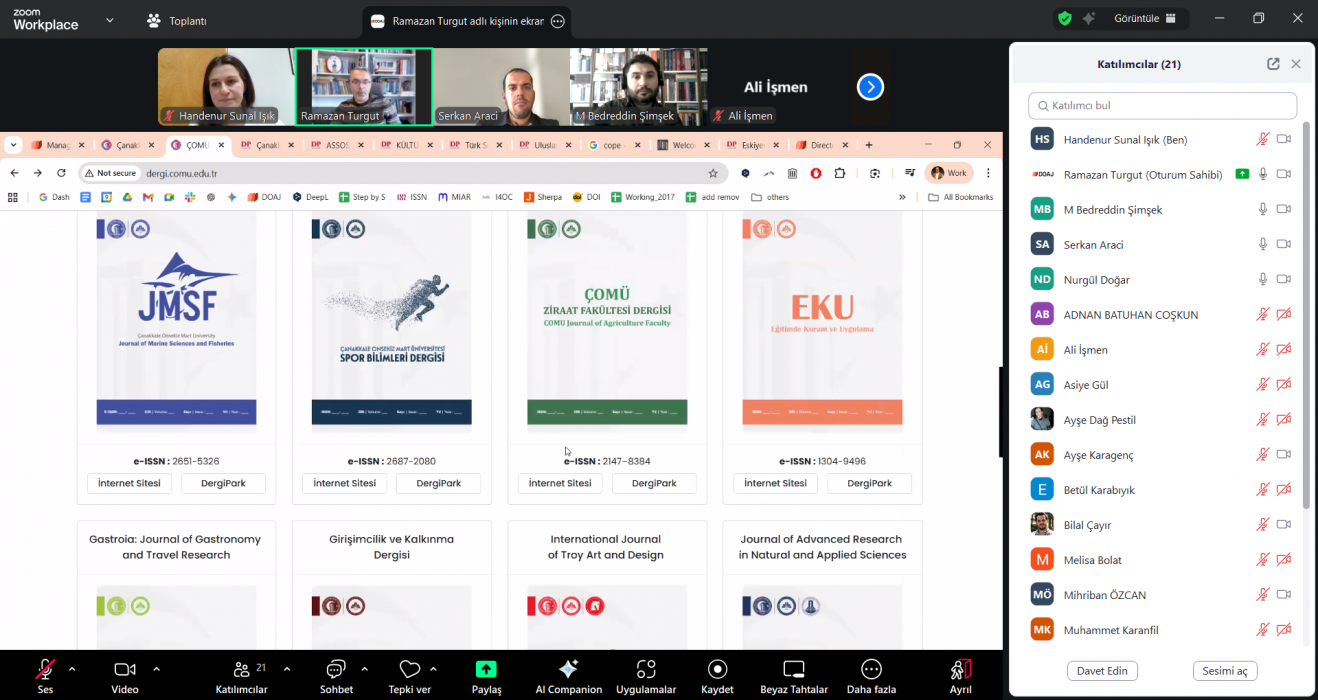Viewport: 1318px width, 700px height.
Task: Click the Davet Edin button
Action: 1102,671
